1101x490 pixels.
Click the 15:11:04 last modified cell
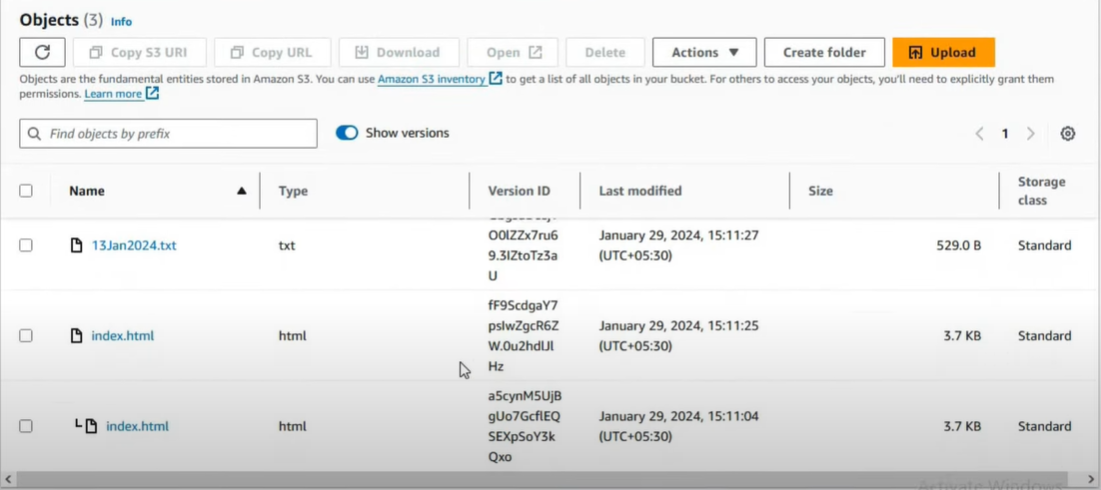click(679, 426)
